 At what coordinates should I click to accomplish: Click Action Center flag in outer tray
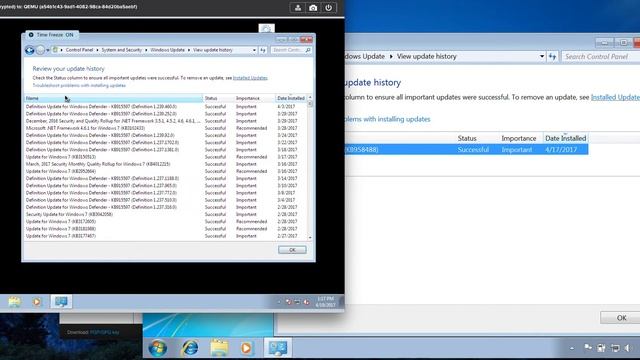[588, 348]
